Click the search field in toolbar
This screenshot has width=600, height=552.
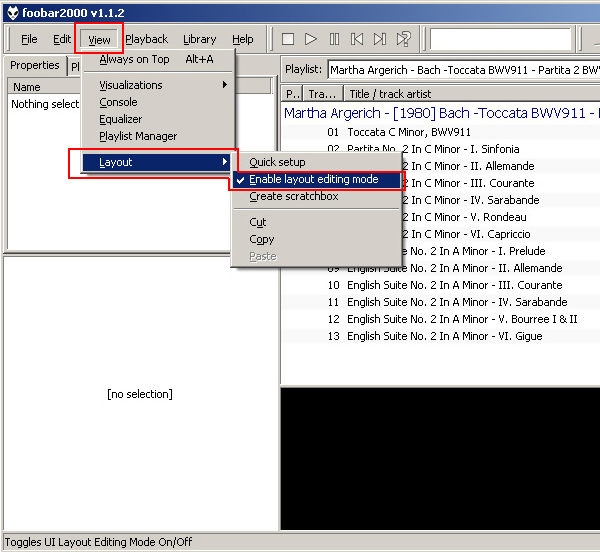(x=501, y=39)
